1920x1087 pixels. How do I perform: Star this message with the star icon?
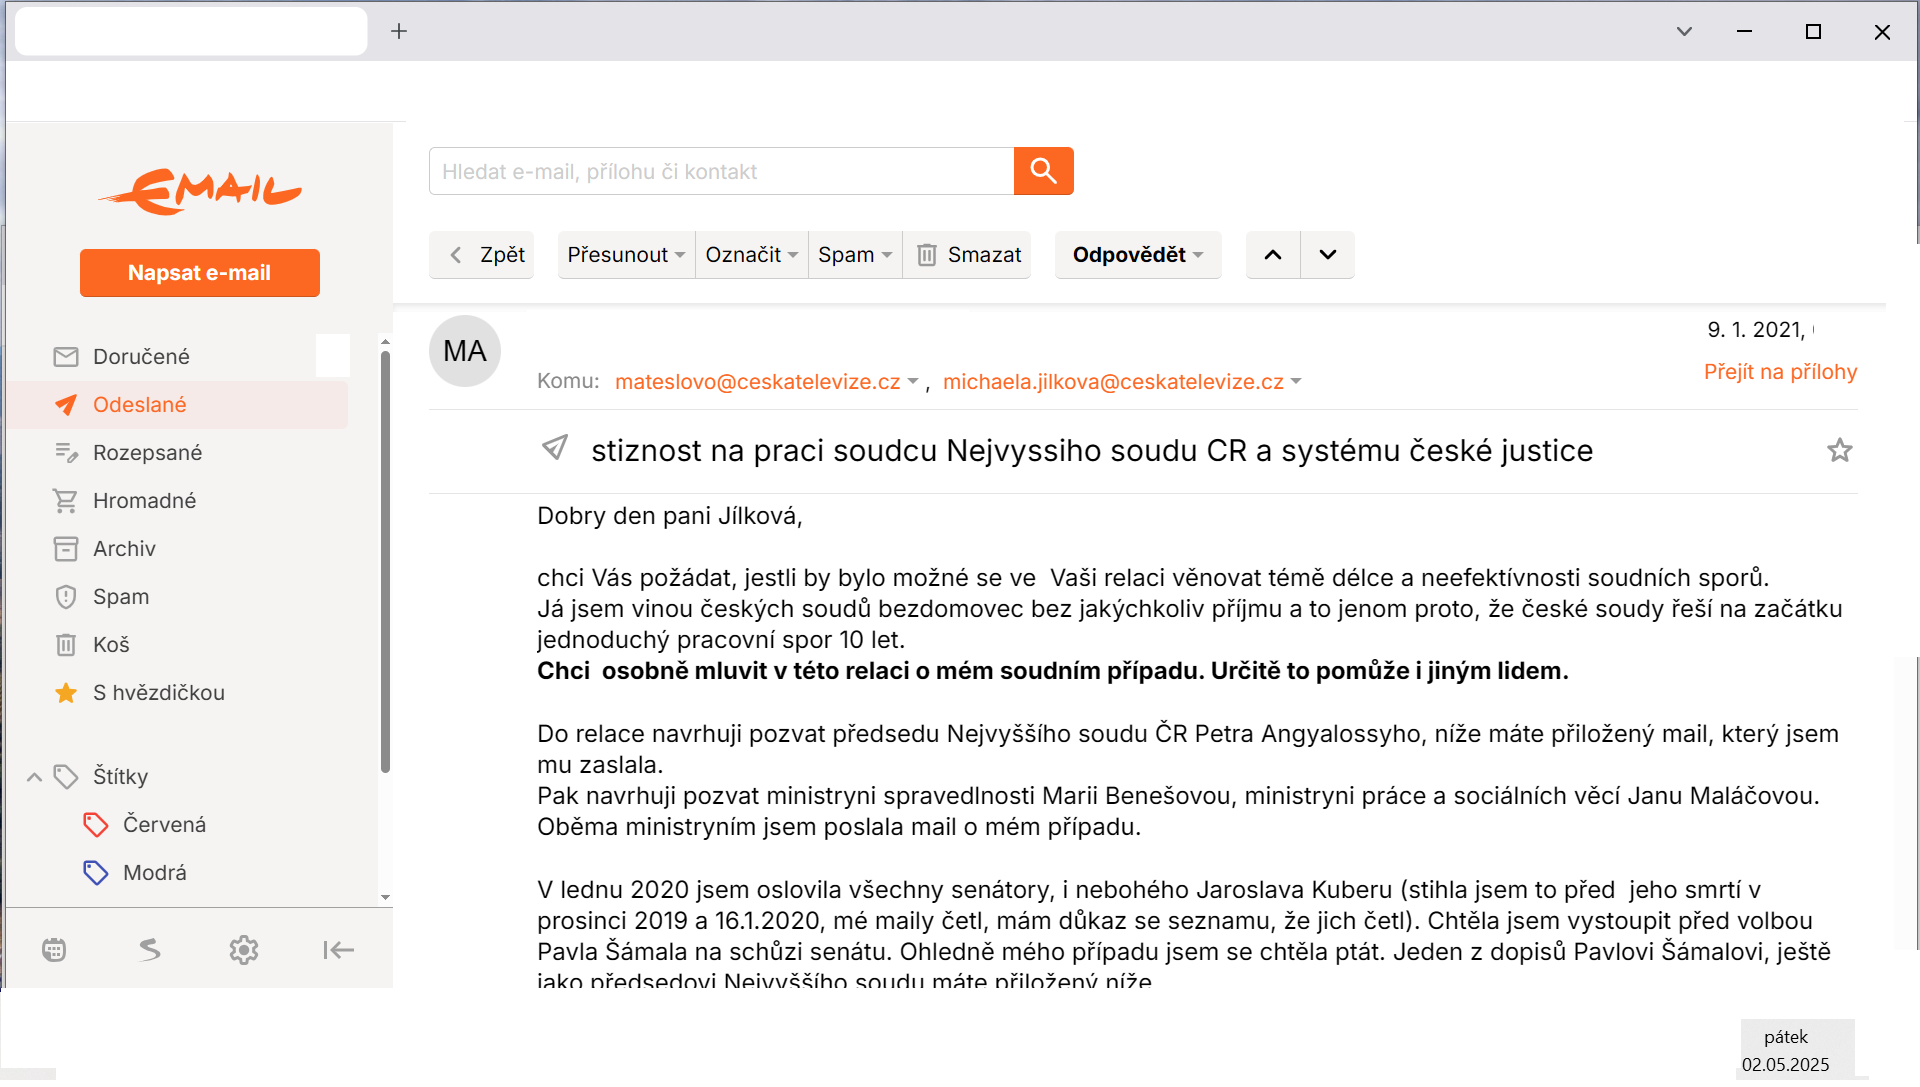1840,451
